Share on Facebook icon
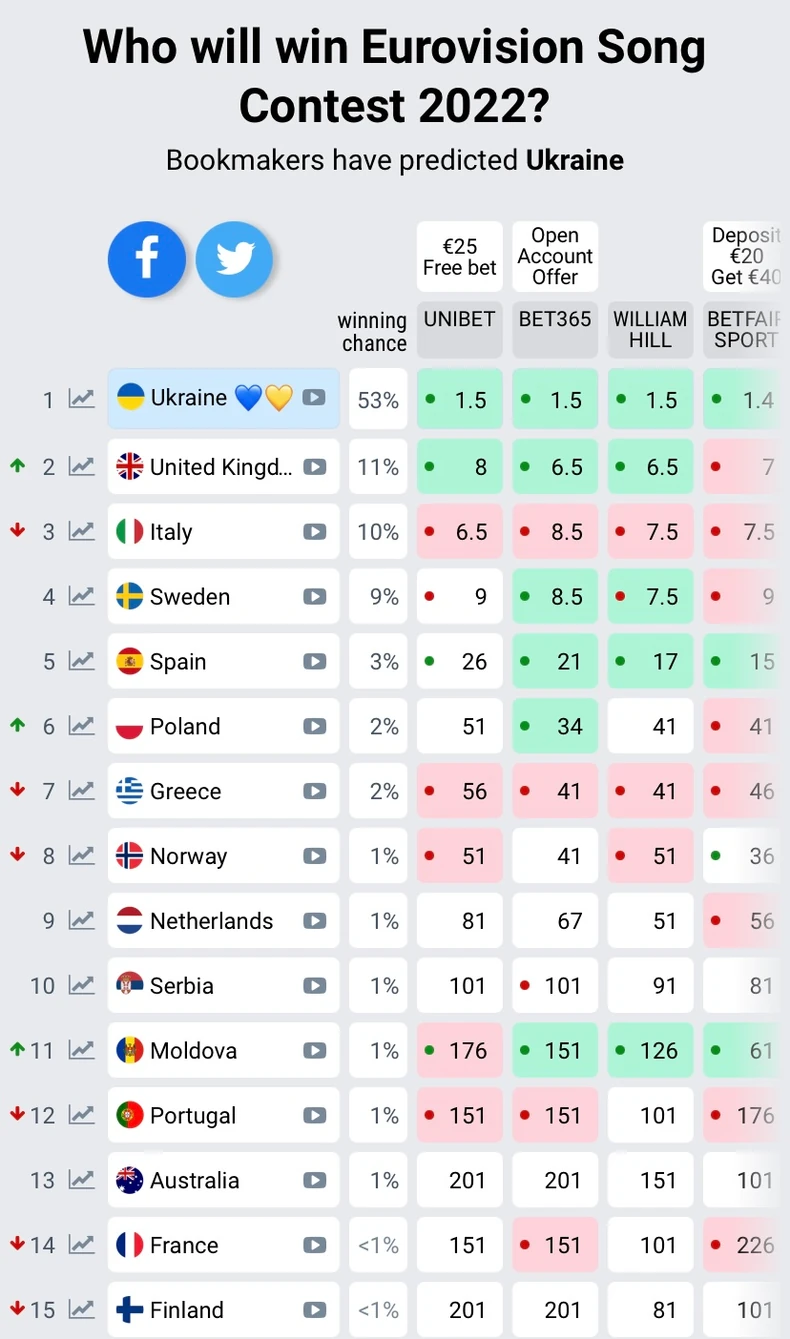The height and width of the screenshot is (1339, 790). click(x=147, y=260)
